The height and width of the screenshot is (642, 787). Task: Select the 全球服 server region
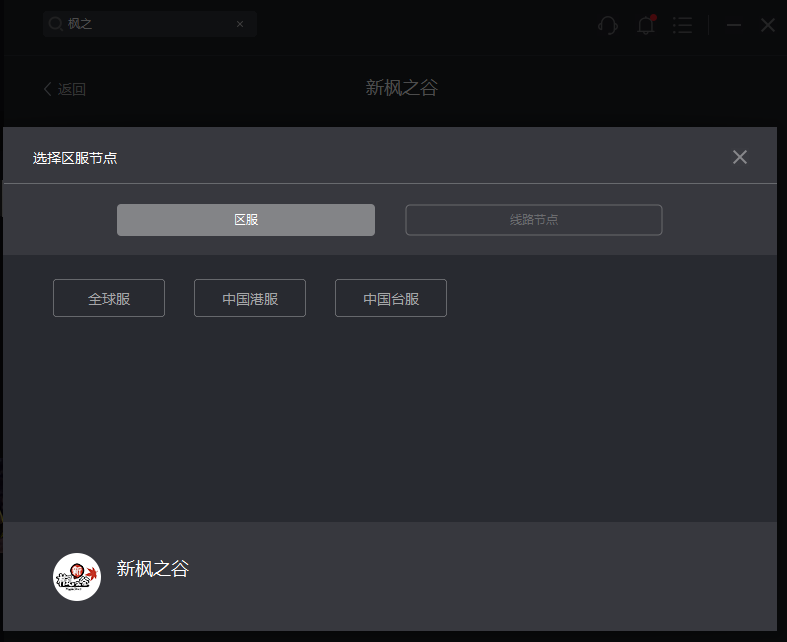[109, 298]
